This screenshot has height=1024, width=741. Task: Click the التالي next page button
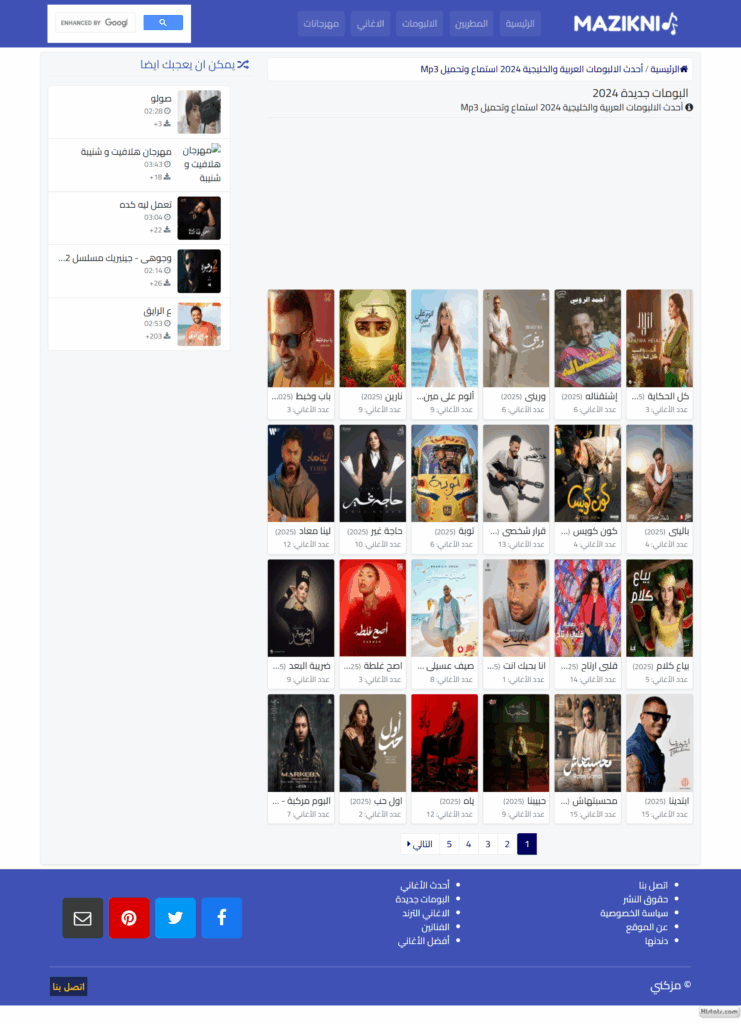click(420, 844)
